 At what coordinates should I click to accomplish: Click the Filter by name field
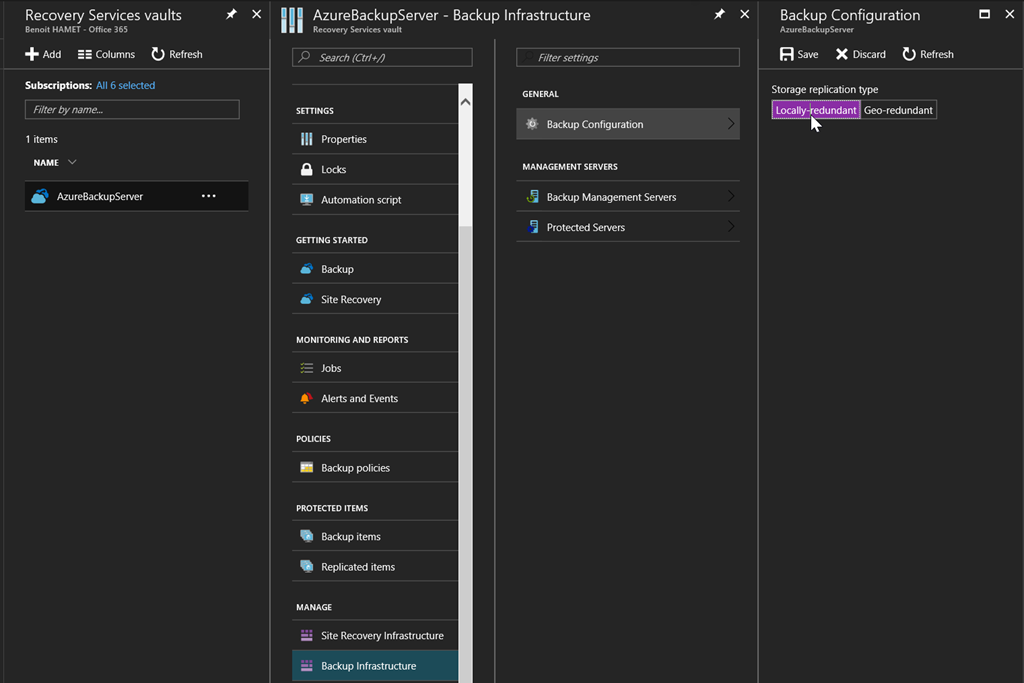click(x=132, y=109)
